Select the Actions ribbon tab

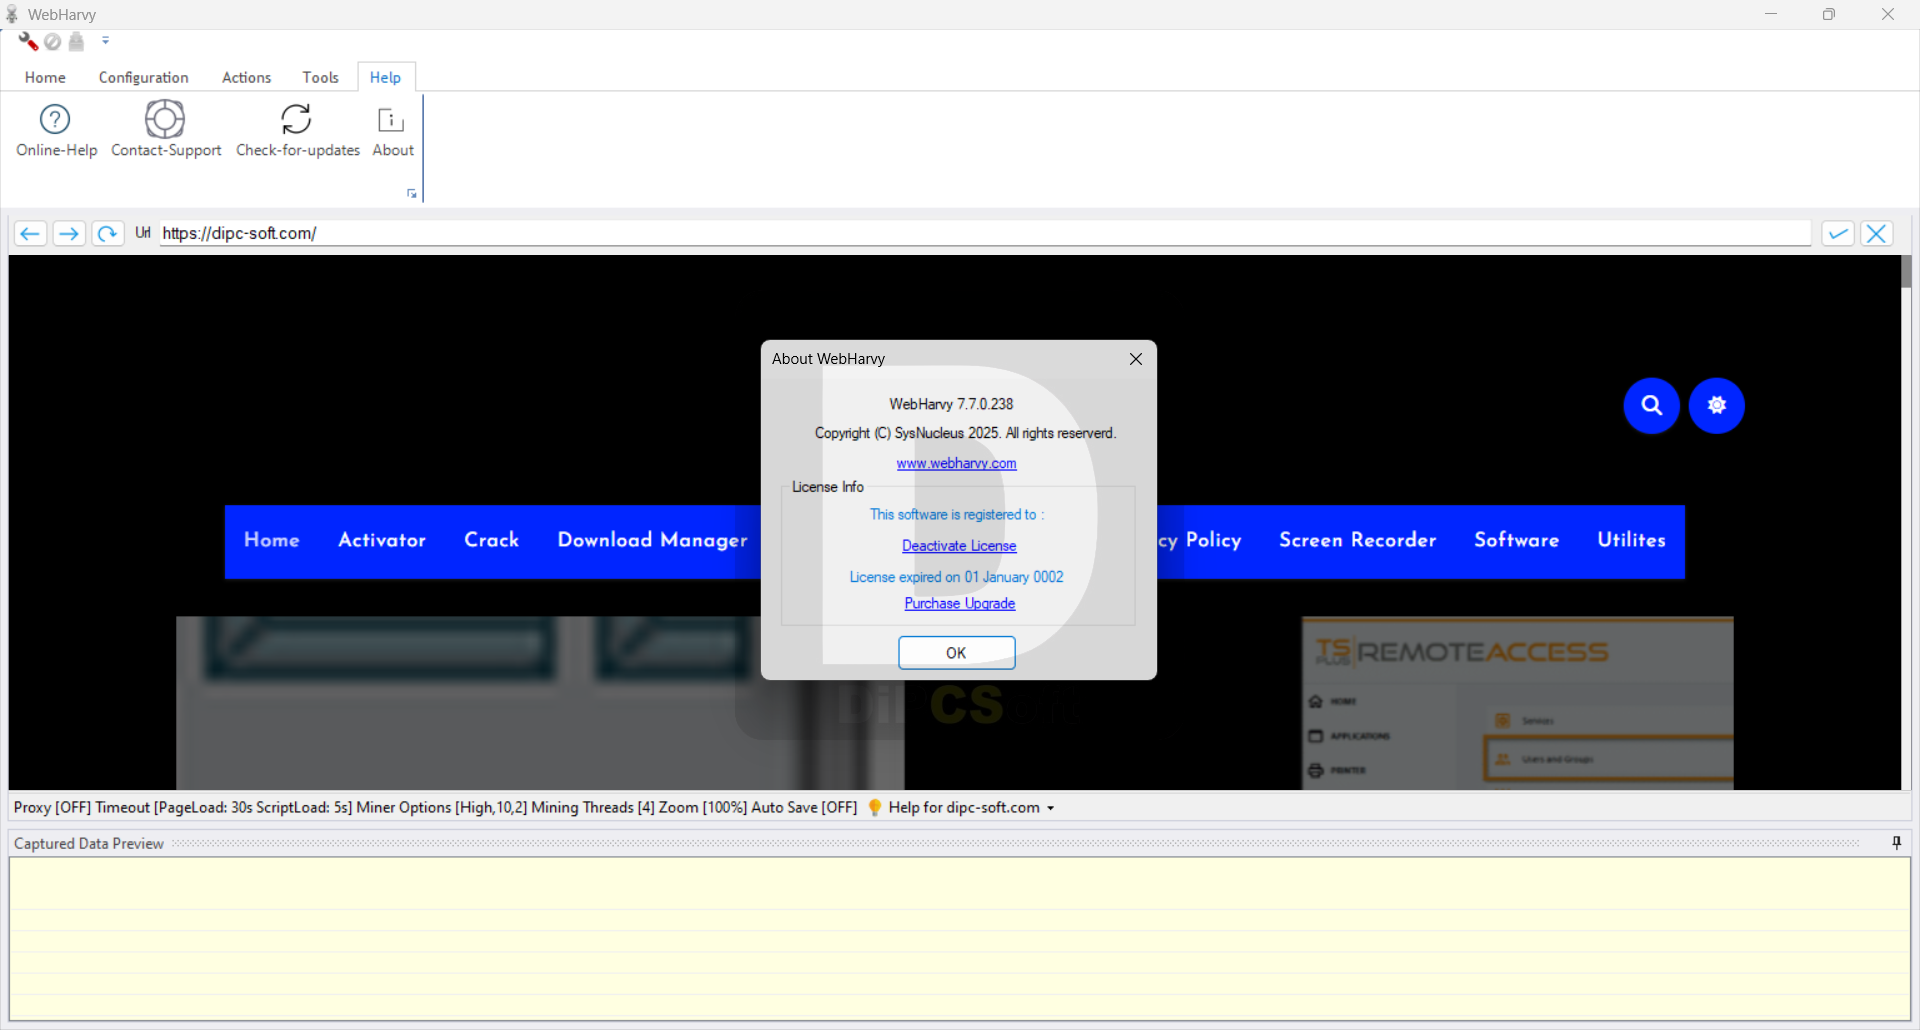pos(246,77)
